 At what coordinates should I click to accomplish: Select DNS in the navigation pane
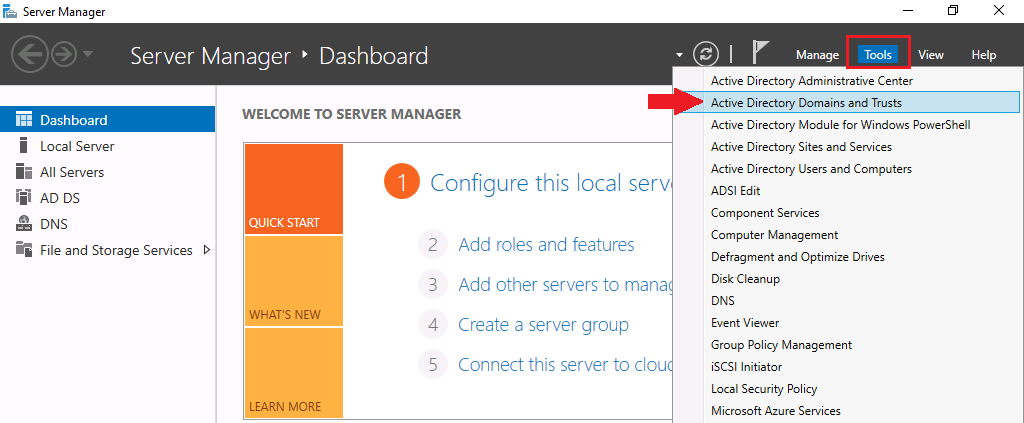[107, 224]
